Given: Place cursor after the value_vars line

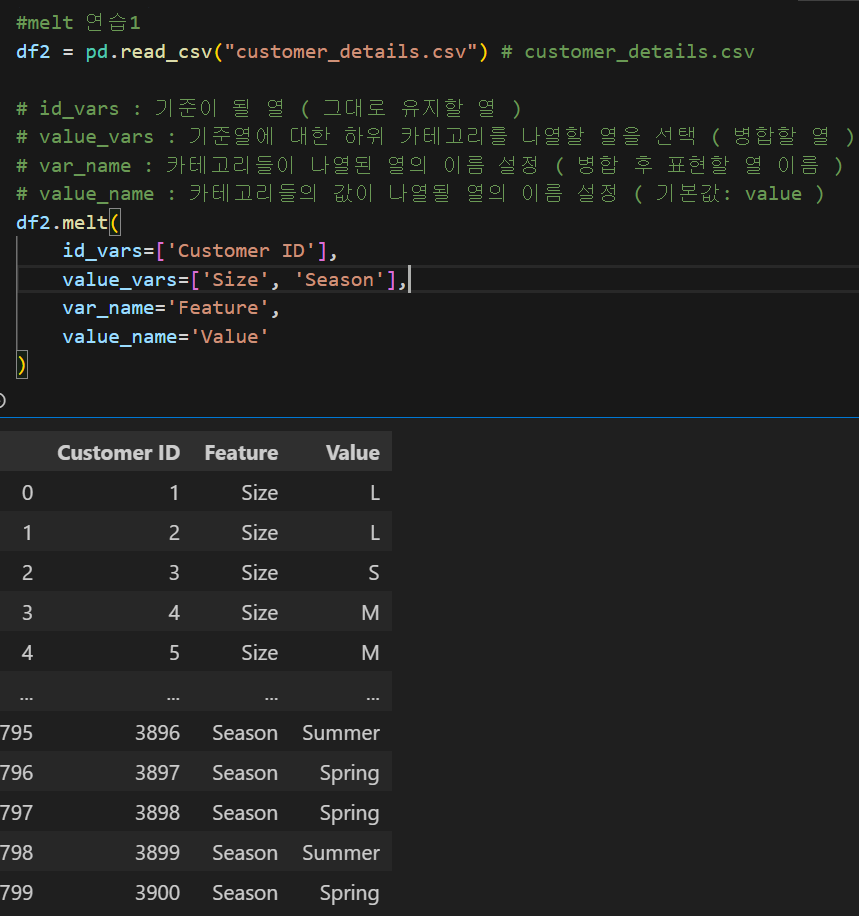Looking at the screenshot, I should point(408,280).
